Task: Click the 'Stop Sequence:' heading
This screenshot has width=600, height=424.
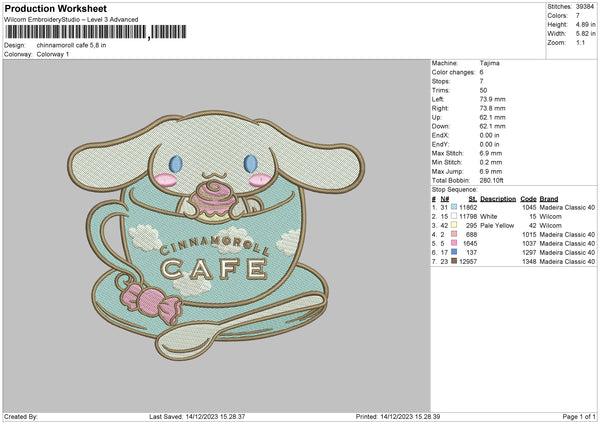Action: (x=455, y=190)
